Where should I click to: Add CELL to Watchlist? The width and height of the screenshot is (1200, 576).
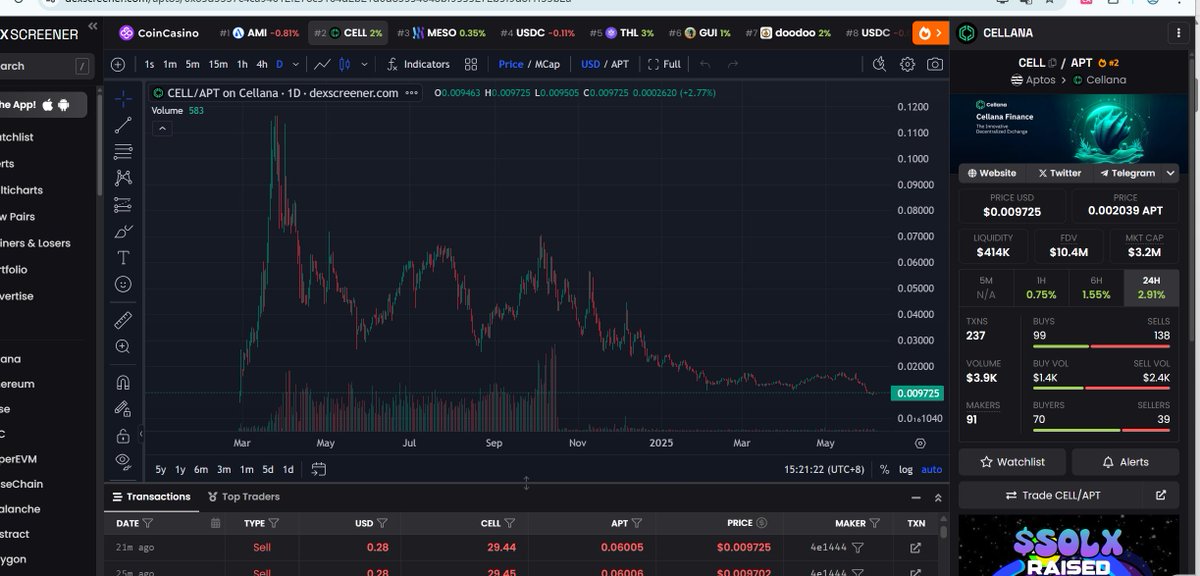pos(1012,462)
